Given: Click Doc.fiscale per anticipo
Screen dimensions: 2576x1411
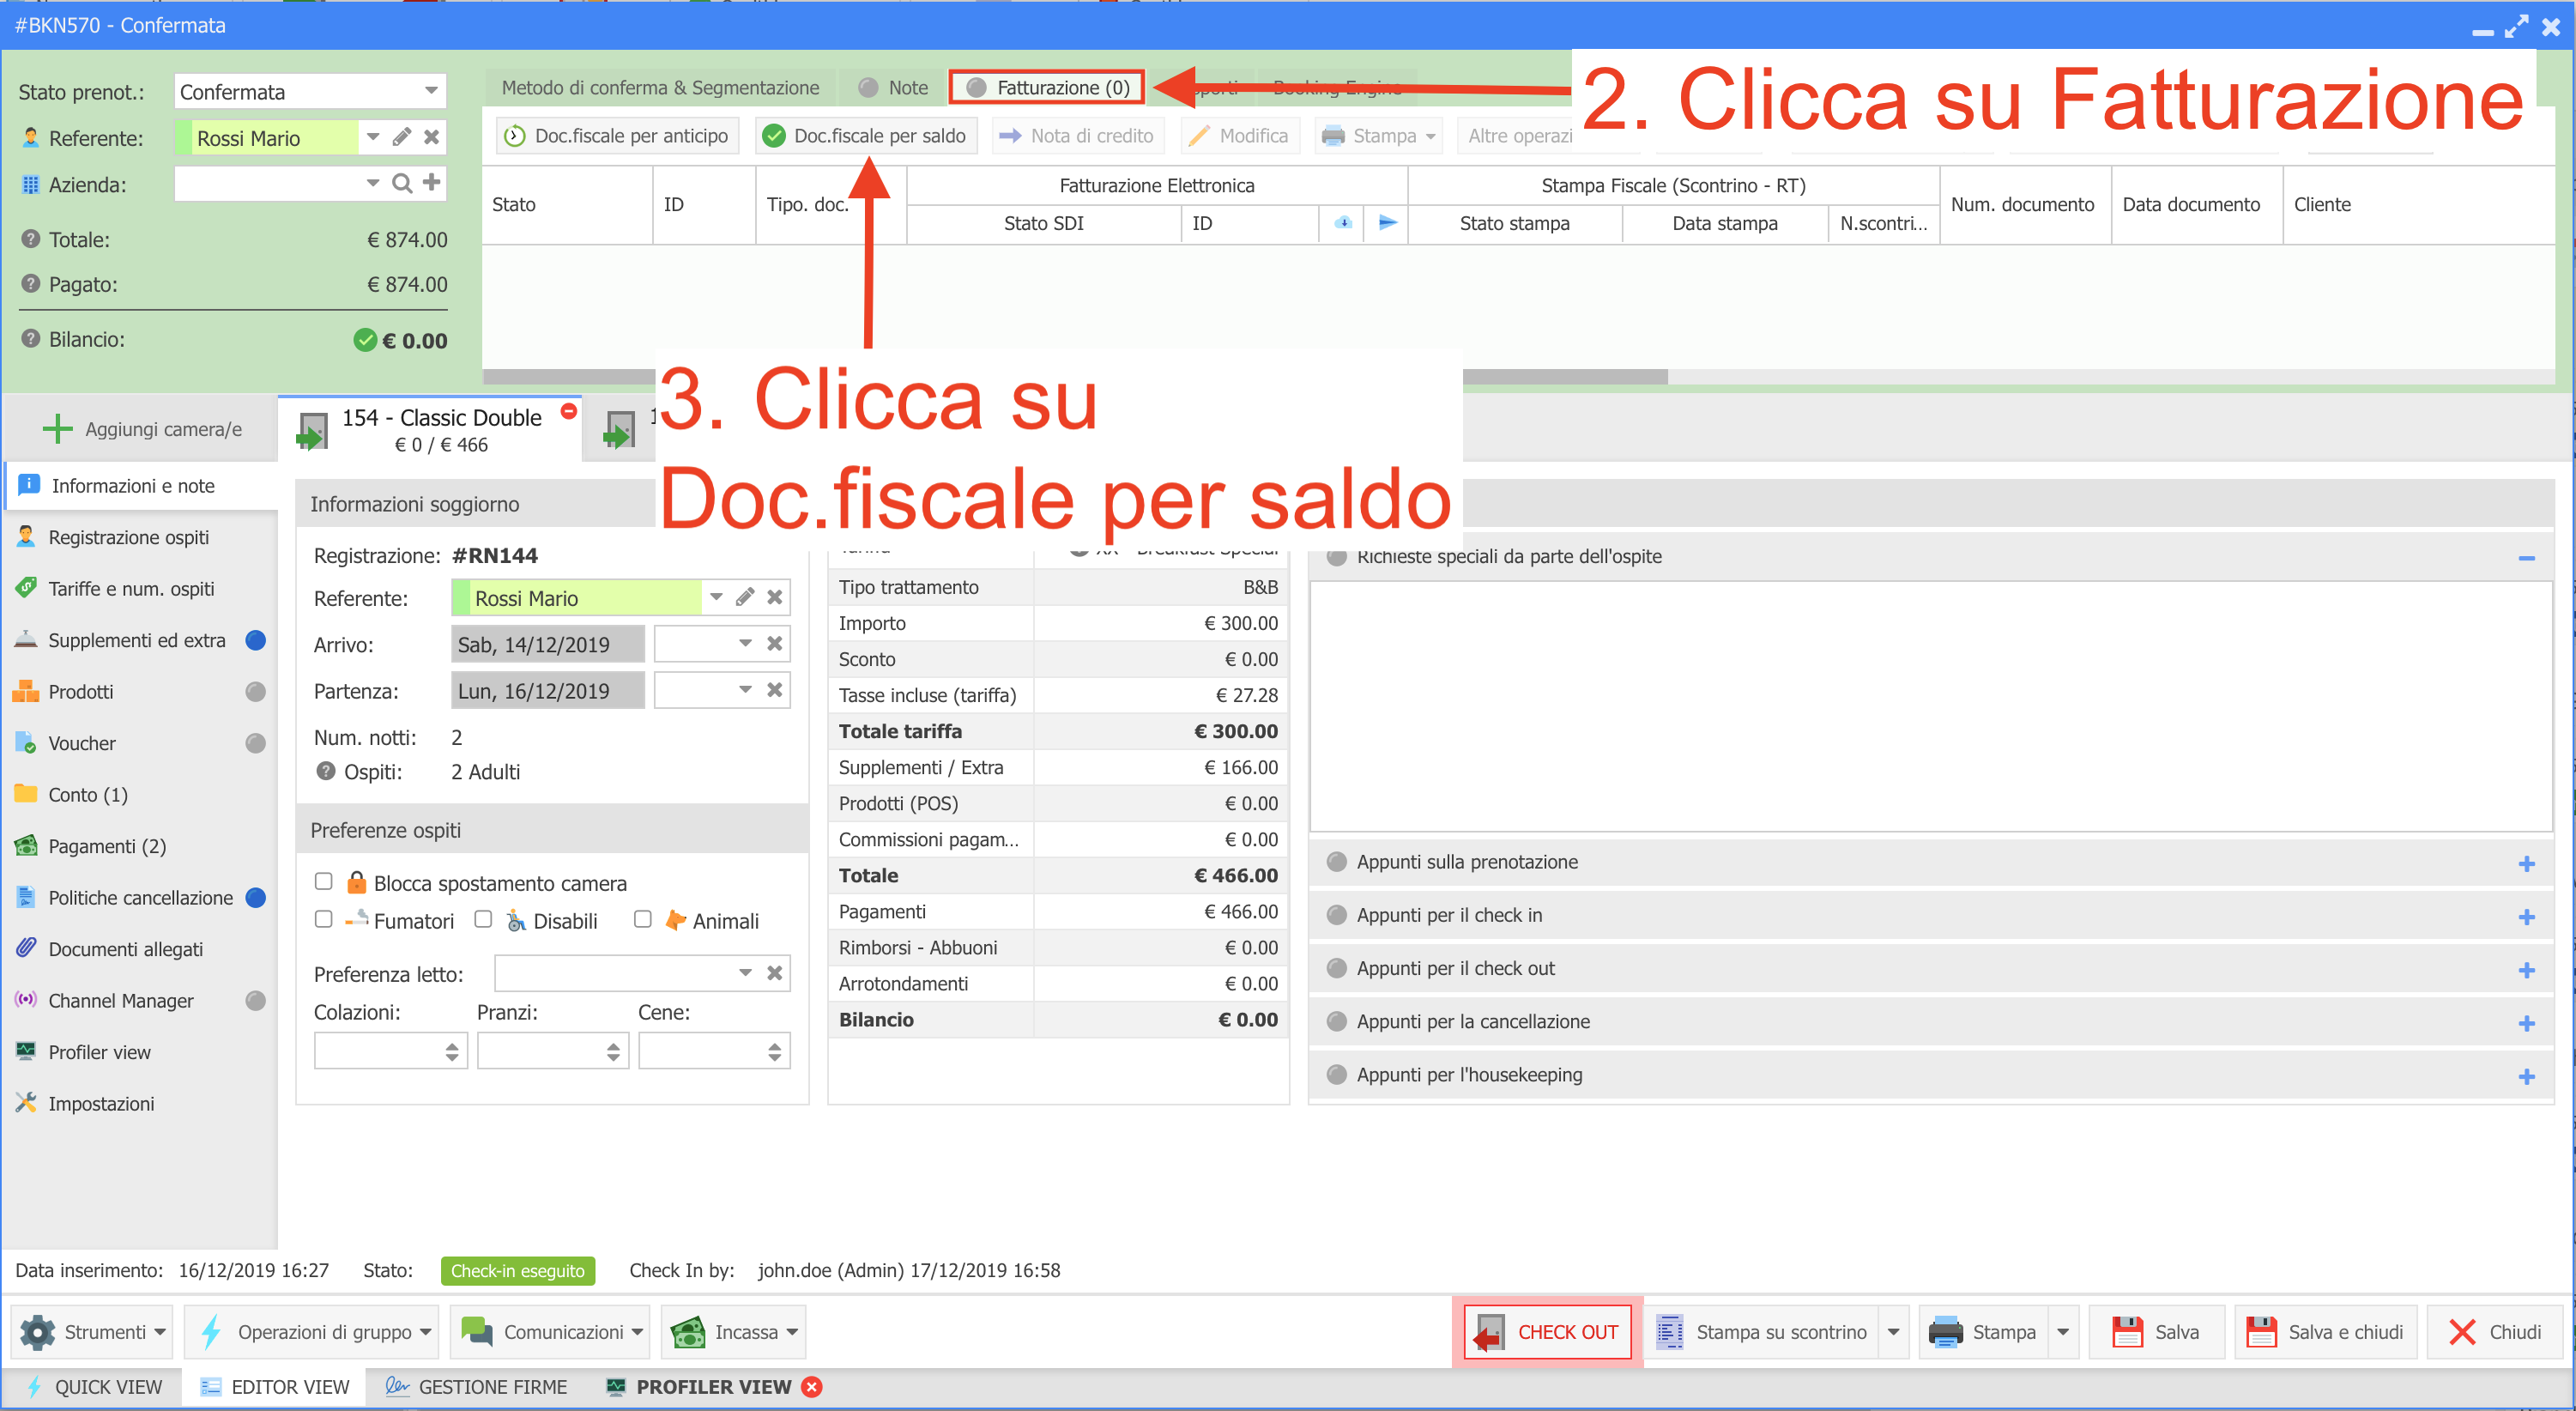Looking at the screenshot, I should pyautogui.click(x=617, y=136).
